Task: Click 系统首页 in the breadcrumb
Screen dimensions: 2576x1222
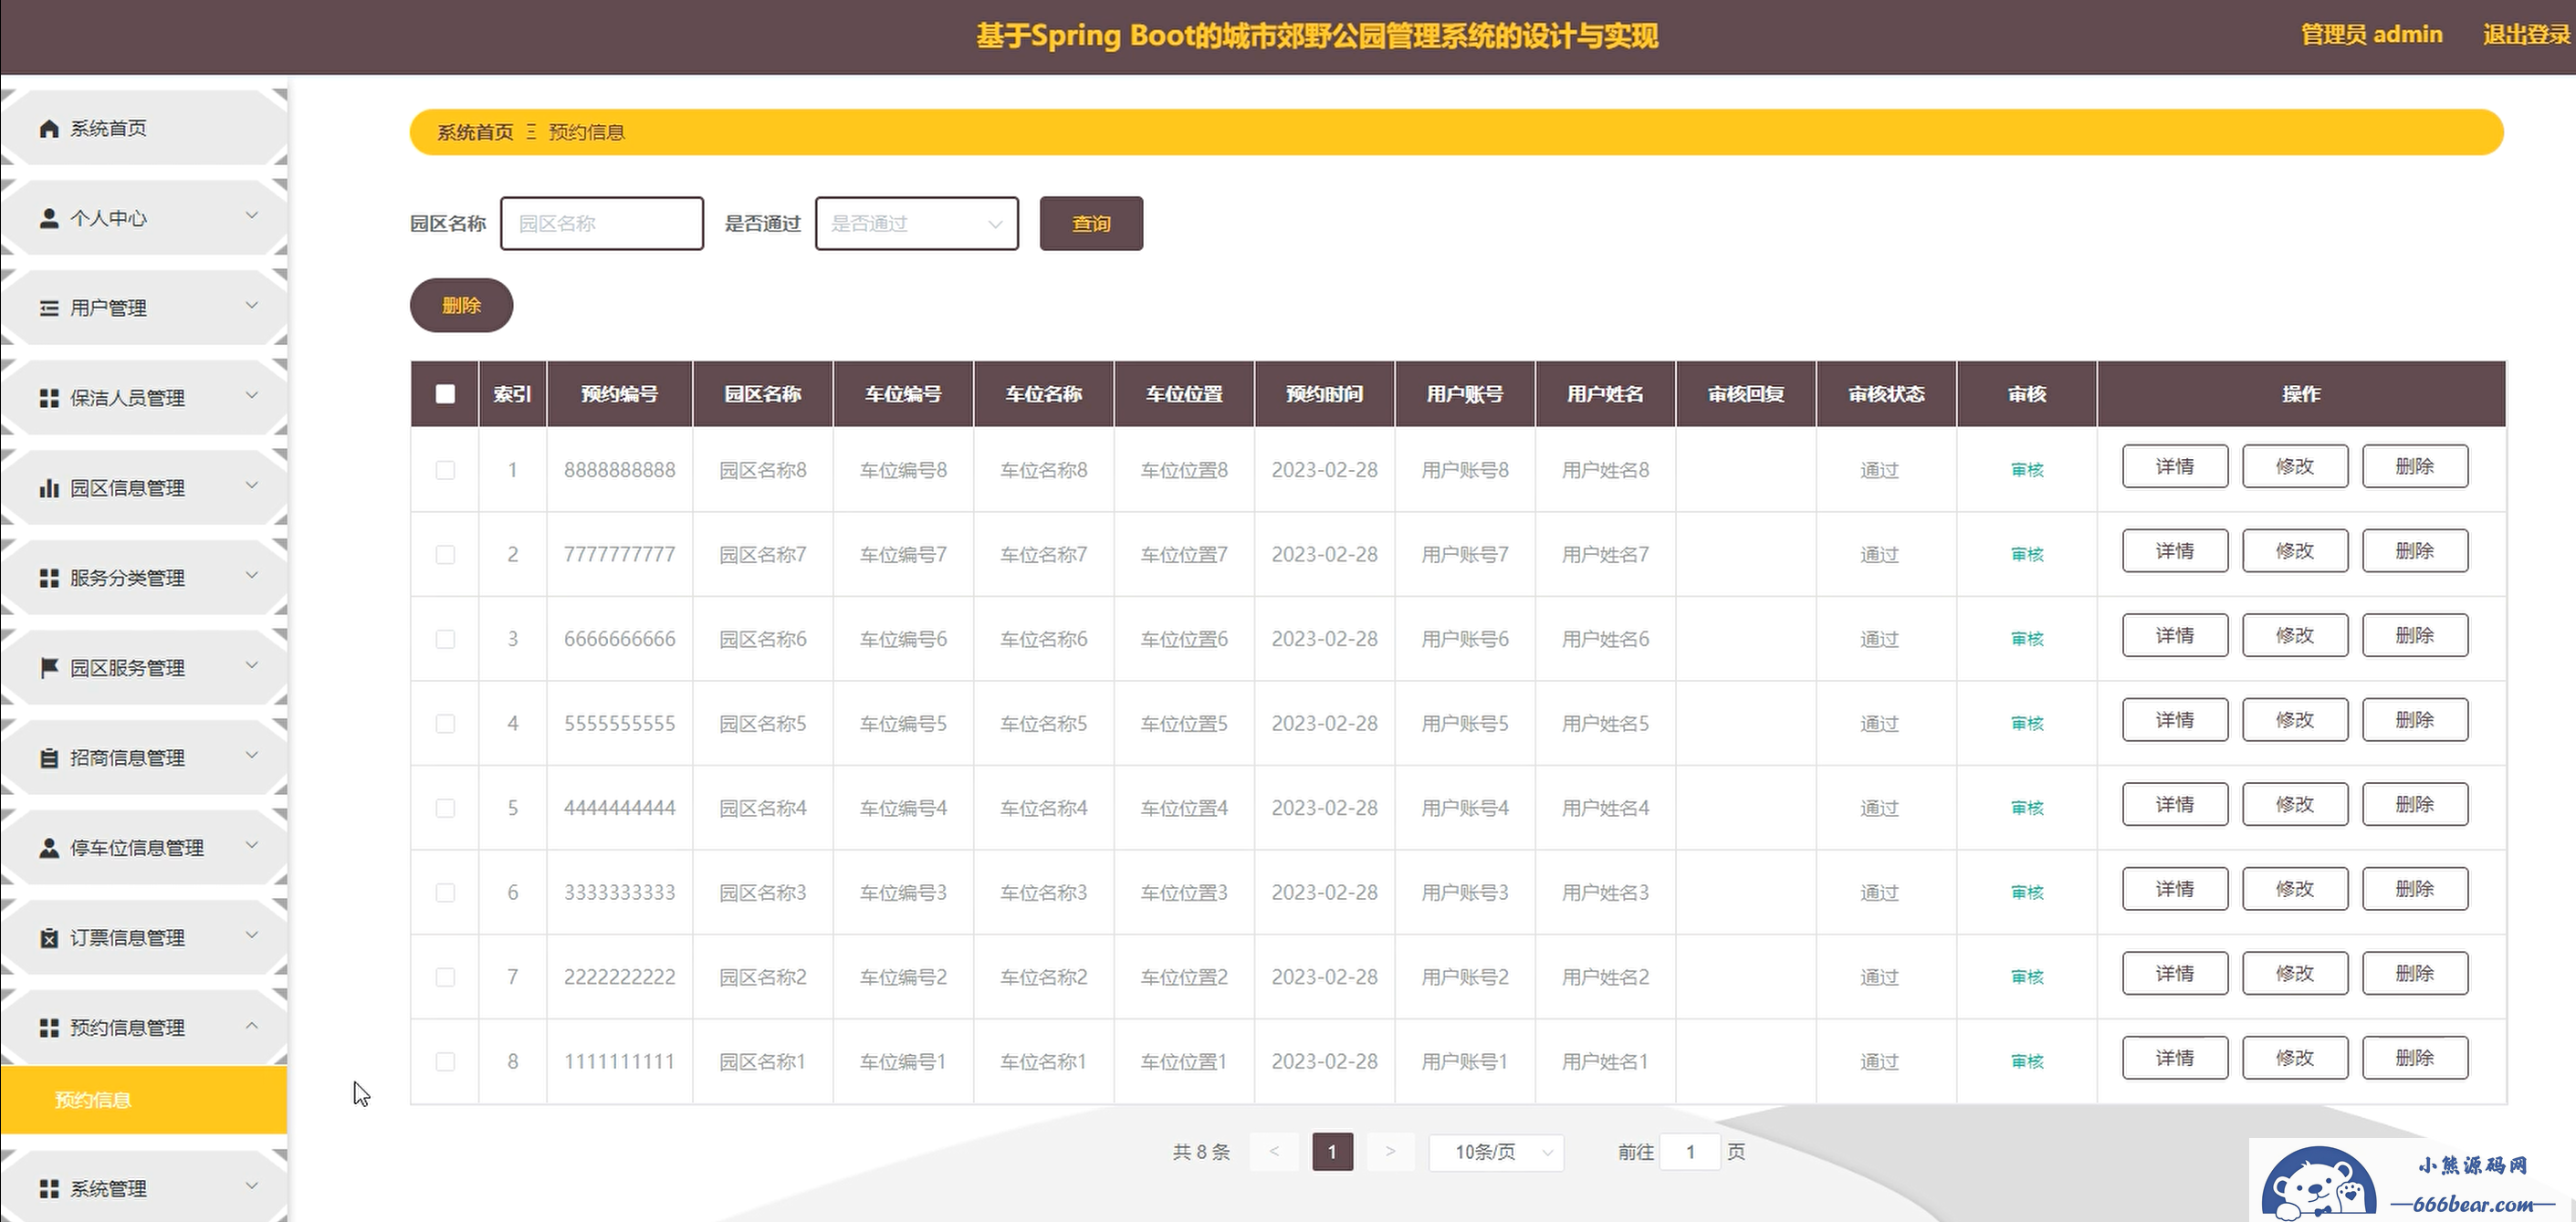Action: tap(475, 132)
